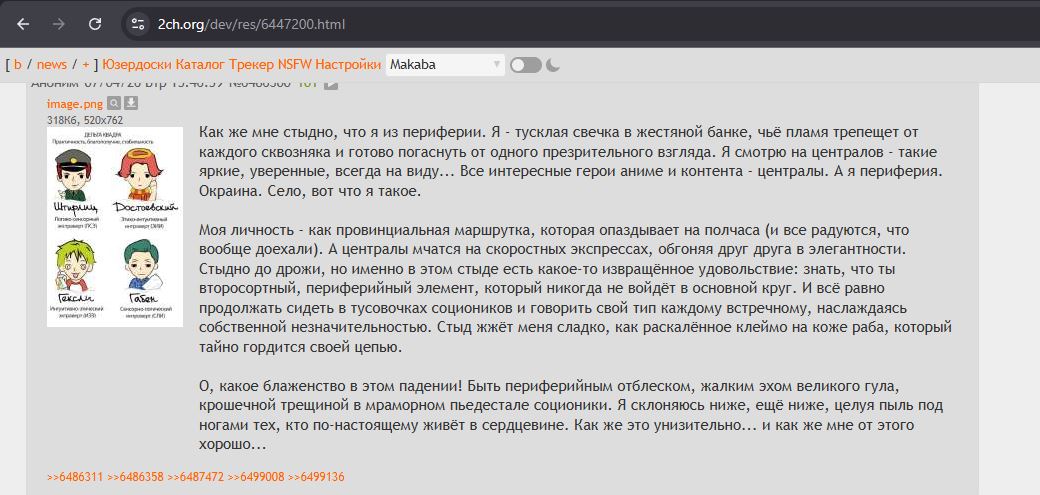1040x495 pixels.
Task: Expand the socionics Delta quadra thumbnail
Action: (115, 227)
